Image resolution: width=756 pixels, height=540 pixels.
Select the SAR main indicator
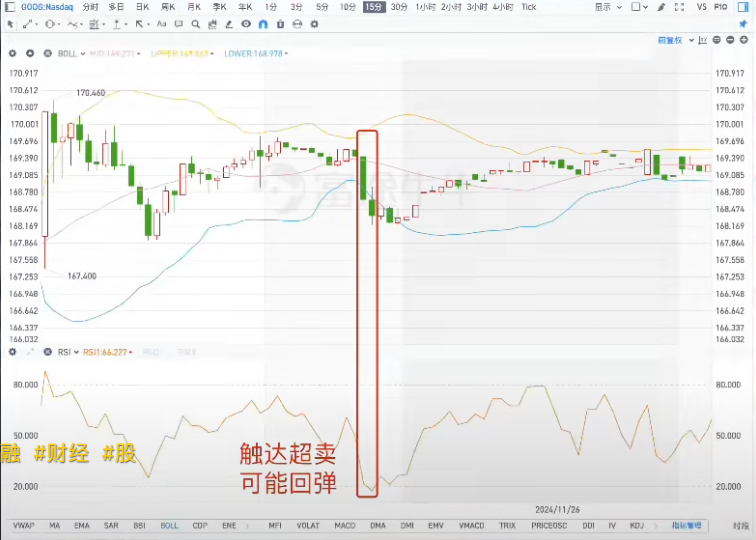(x=111, y=526)
